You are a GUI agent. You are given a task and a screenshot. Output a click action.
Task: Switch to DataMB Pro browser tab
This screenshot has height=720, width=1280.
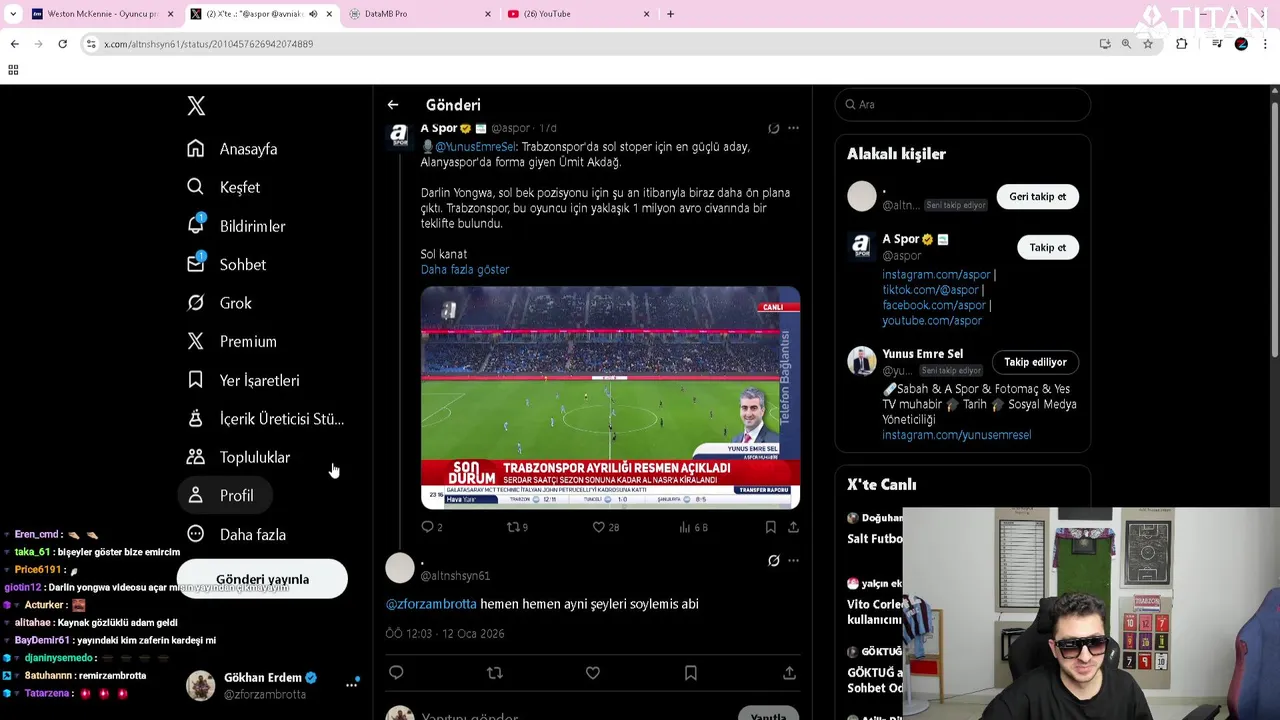coord(420,14)
